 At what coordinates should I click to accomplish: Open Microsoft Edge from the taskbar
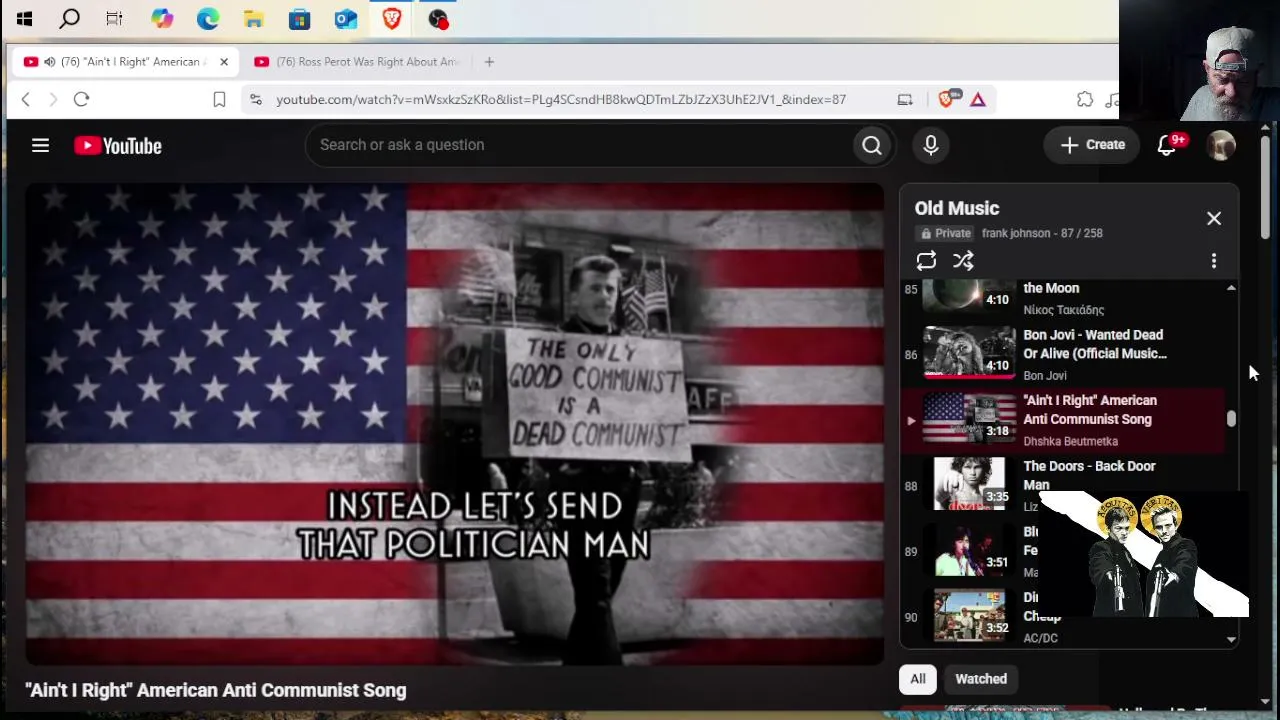click(x=208, y=18)
